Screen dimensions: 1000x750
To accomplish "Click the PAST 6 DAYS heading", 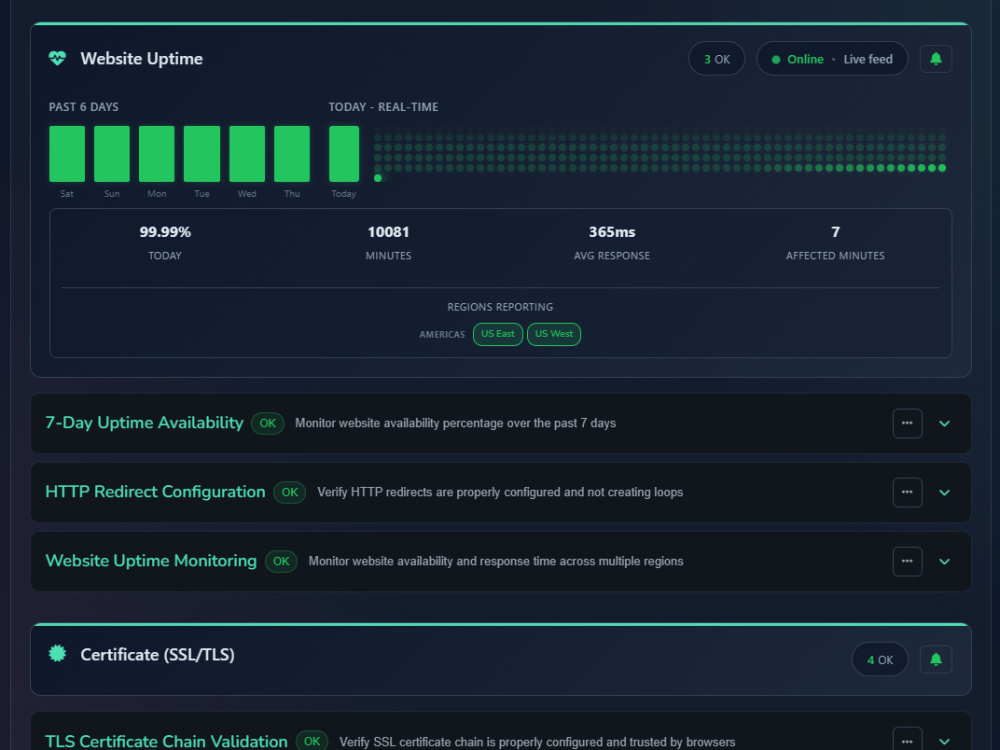I will tap(84, 107).
